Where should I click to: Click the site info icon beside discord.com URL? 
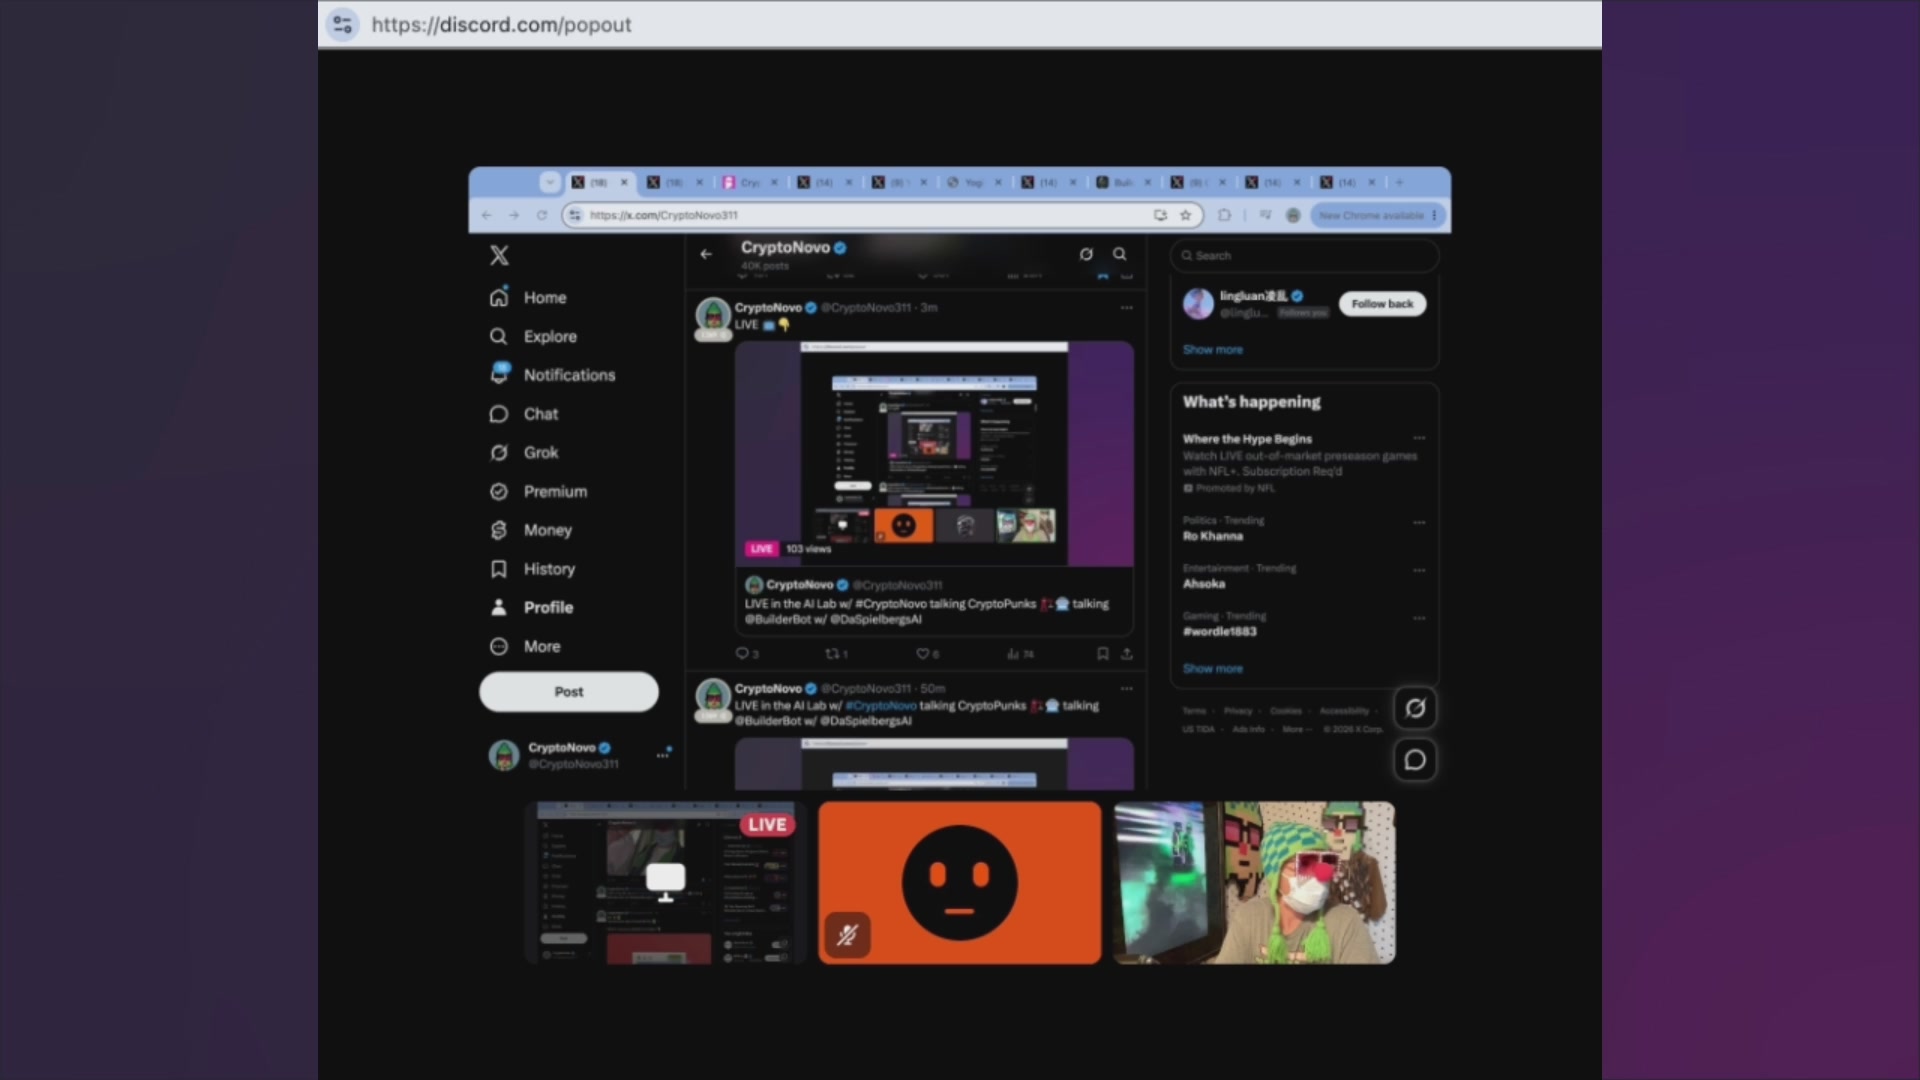[342, 24]
